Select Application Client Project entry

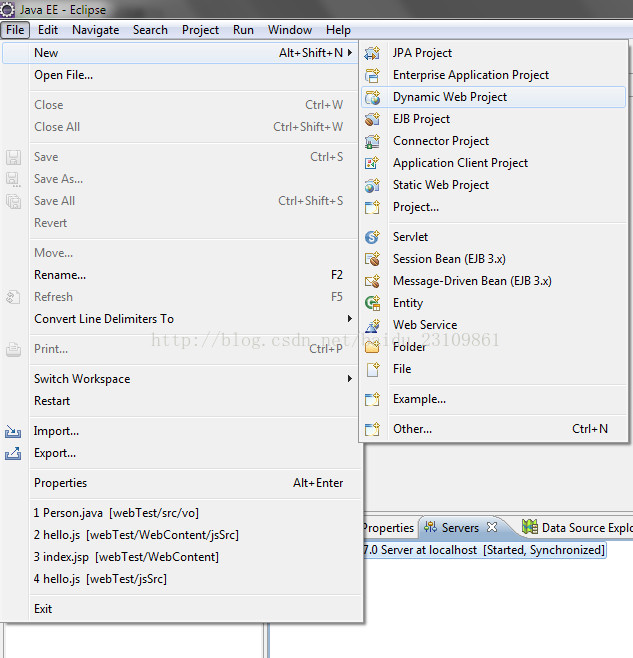(493, 163)
